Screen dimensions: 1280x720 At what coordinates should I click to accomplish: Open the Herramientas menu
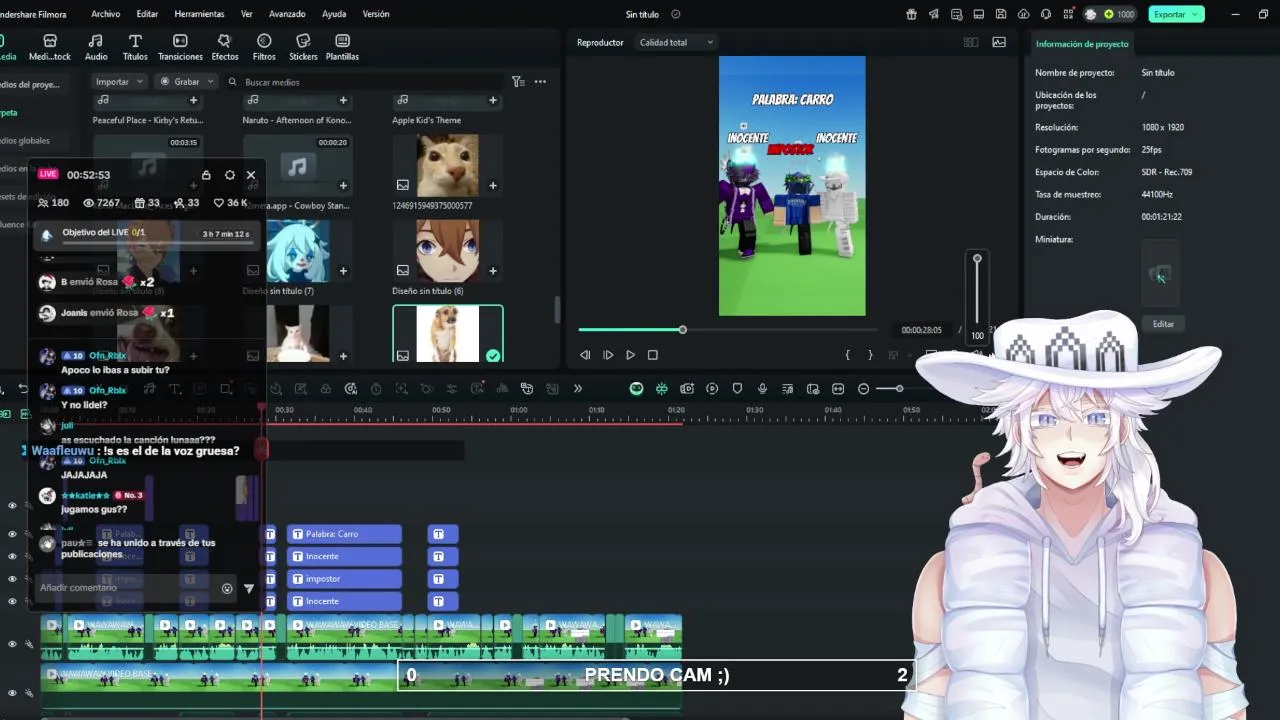[199, 14]
